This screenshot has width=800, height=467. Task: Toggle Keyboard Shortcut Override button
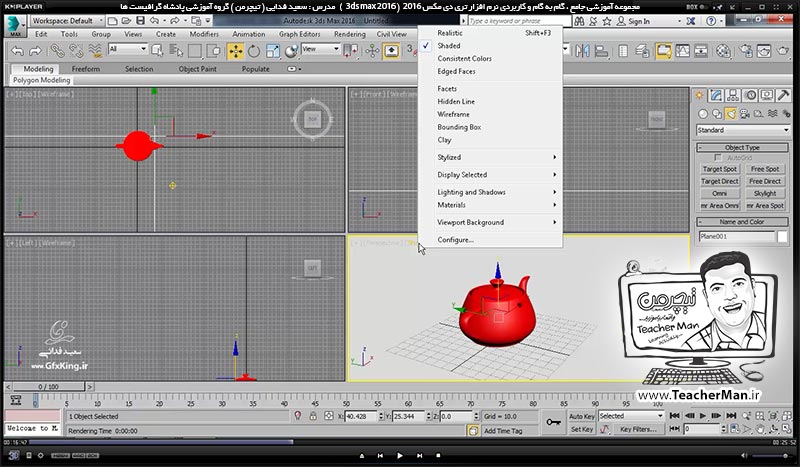391,51
